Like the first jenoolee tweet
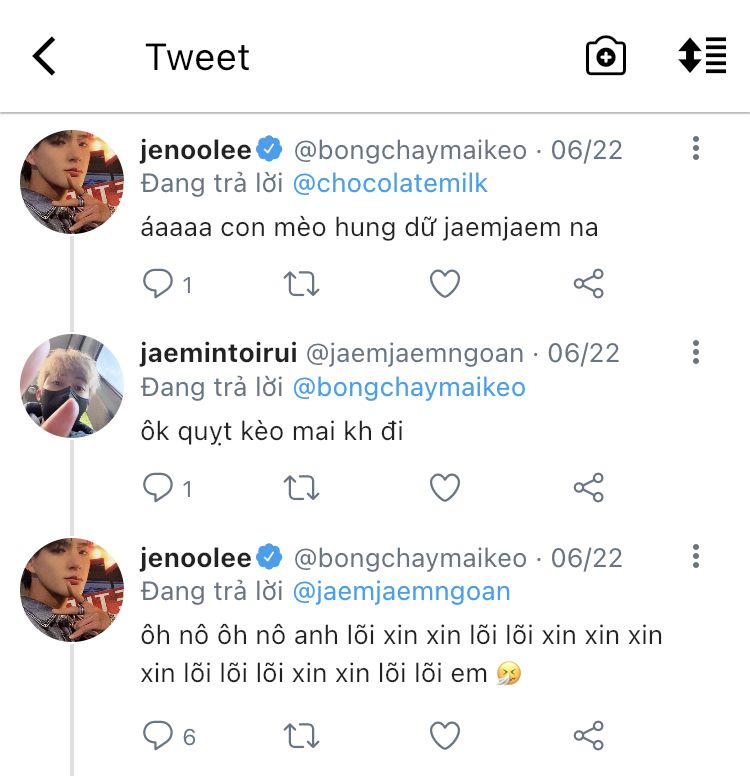The width and height of the screenshot is (750, 776). pyautogui.click(x=444, y=284)
